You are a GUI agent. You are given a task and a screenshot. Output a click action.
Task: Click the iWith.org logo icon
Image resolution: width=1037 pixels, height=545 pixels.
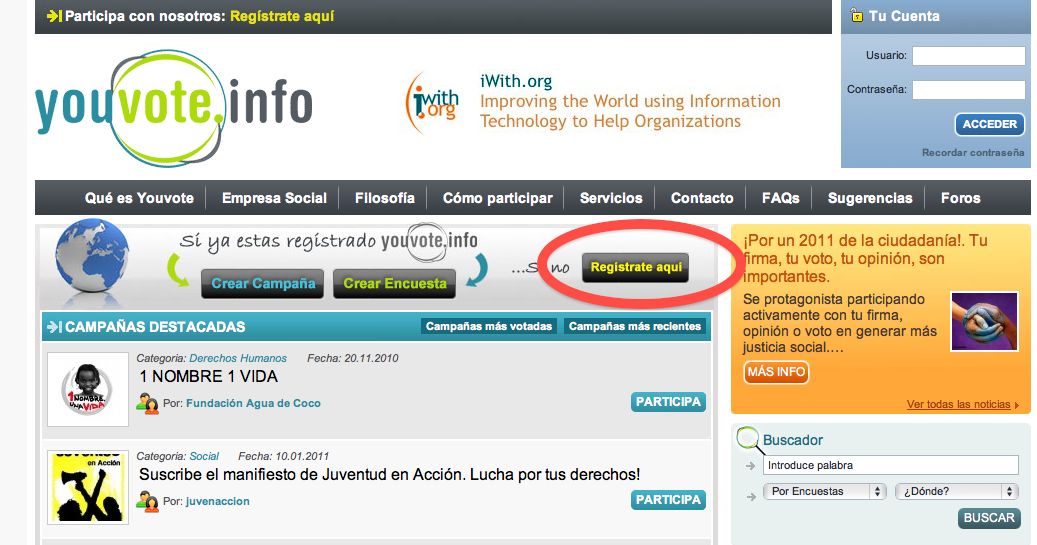[433, 103]
